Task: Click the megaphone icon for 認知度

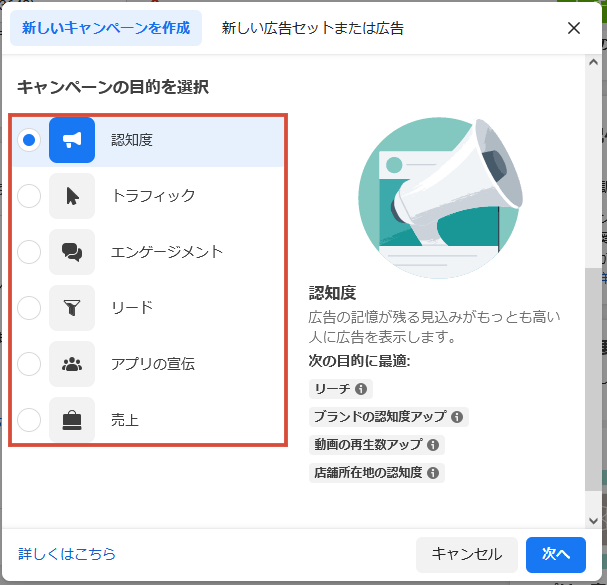Action: click(x=72, y=140)
